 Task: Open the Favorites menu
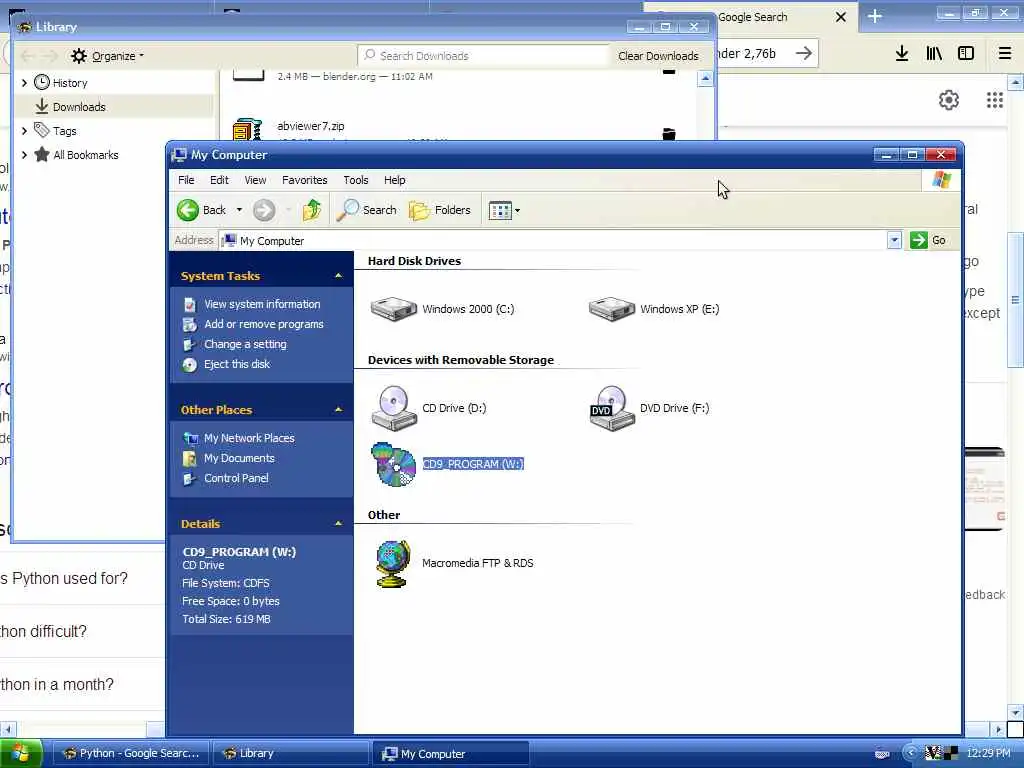click(304, 180)
